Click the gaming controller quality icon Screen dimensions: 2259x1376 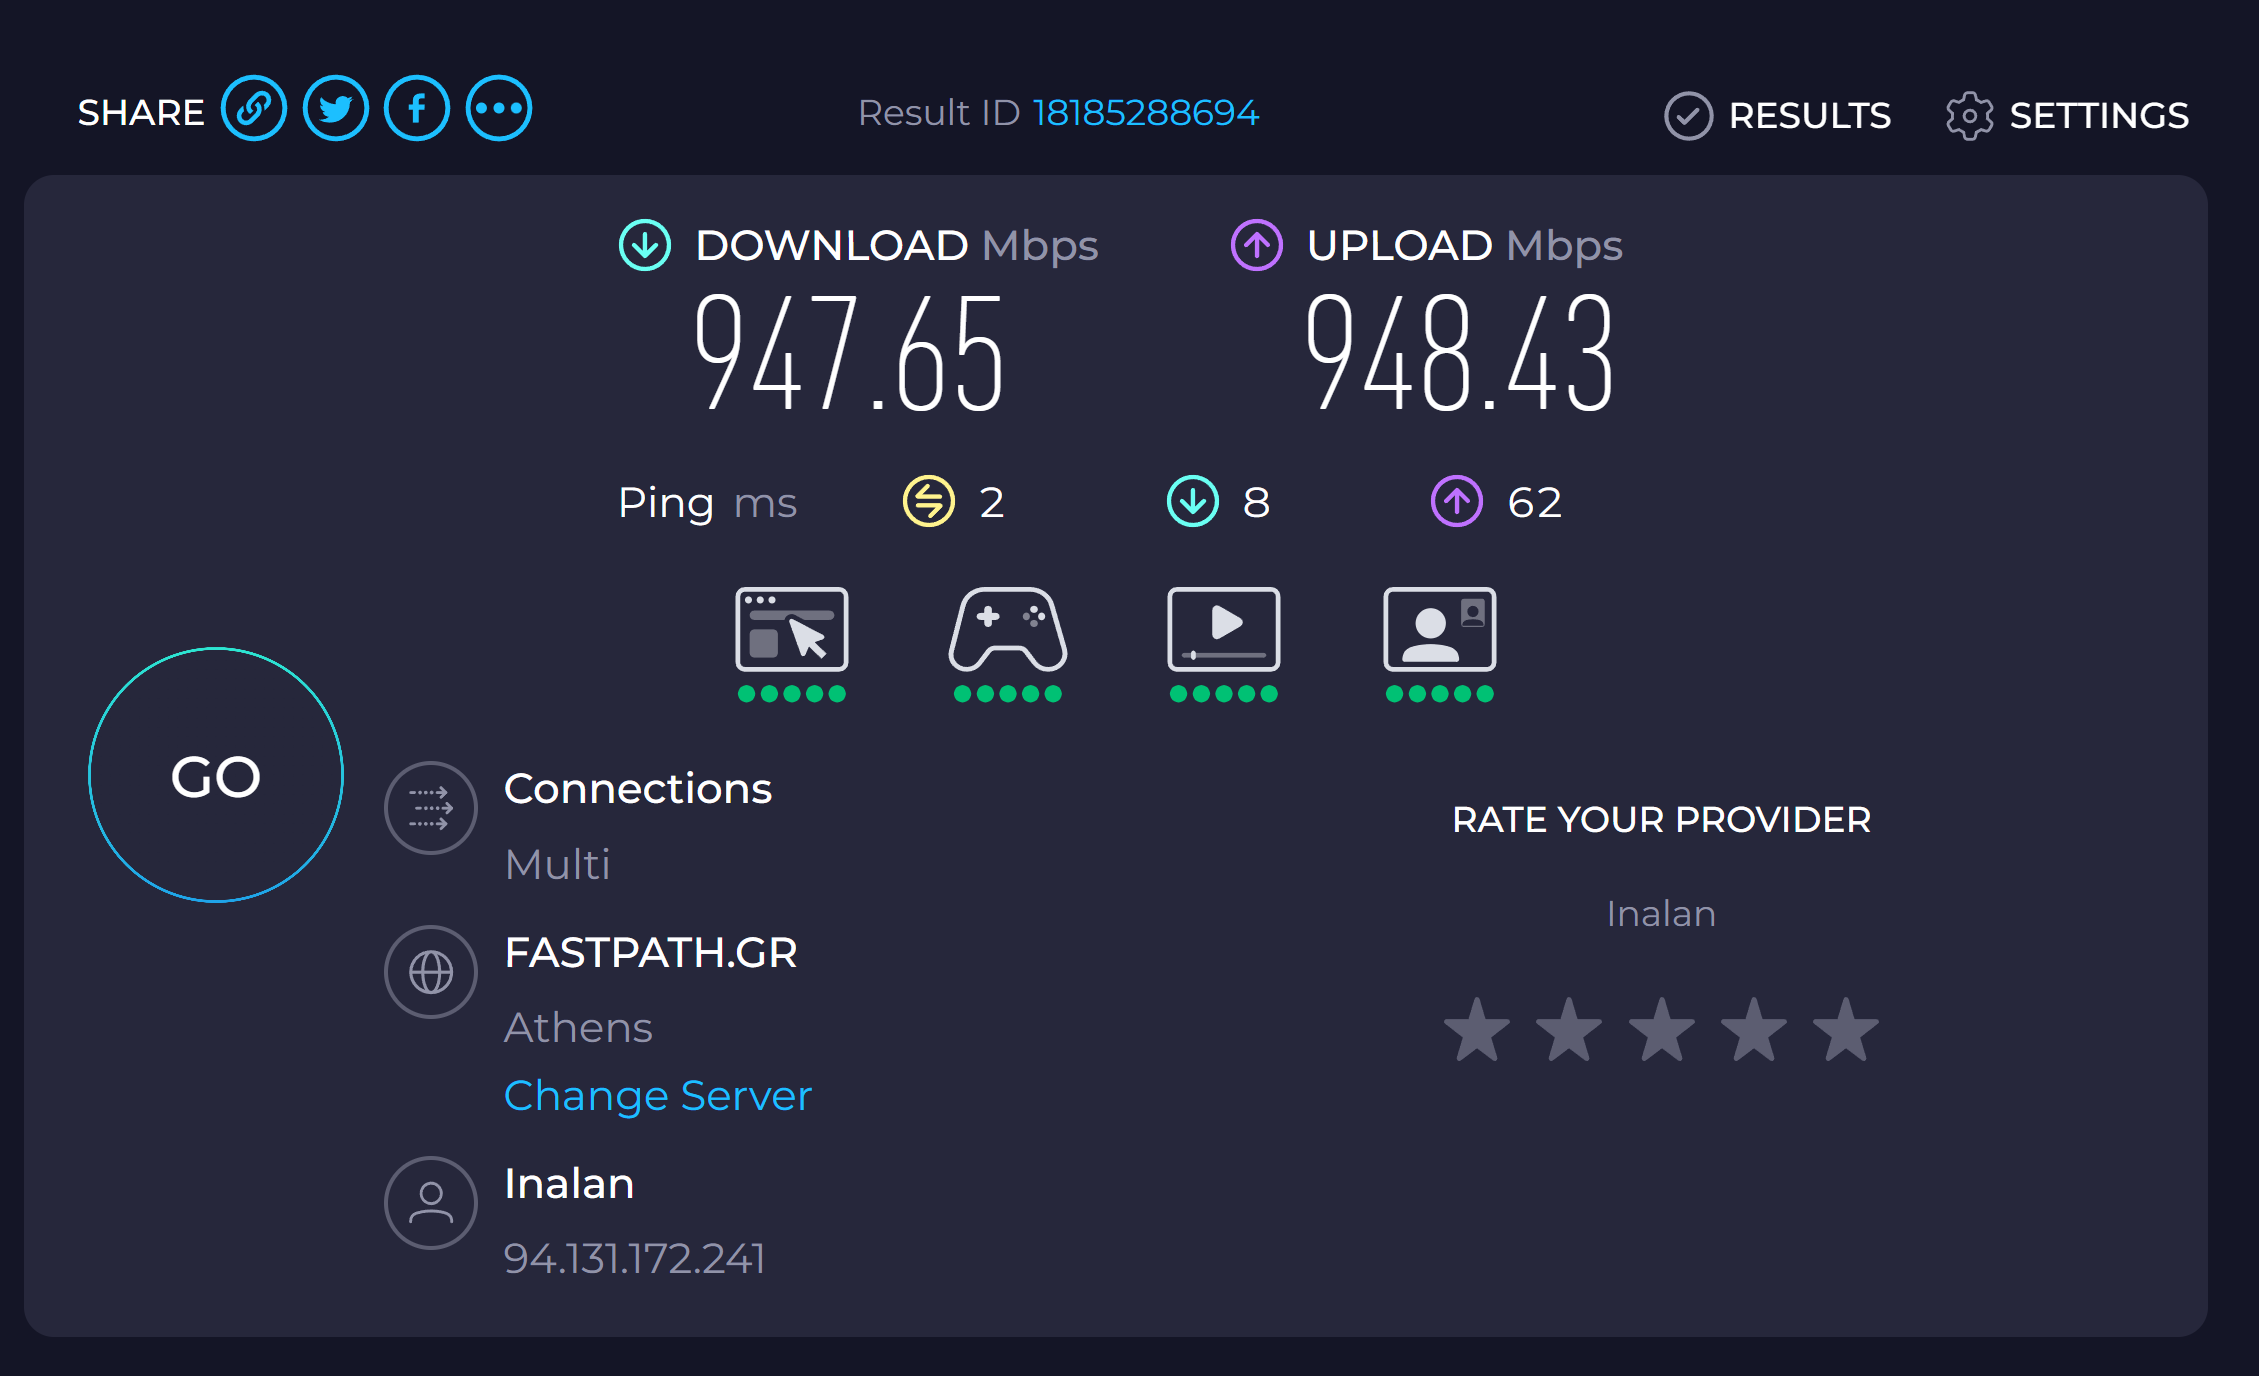pyautogui.click(x=1007, y=630)
